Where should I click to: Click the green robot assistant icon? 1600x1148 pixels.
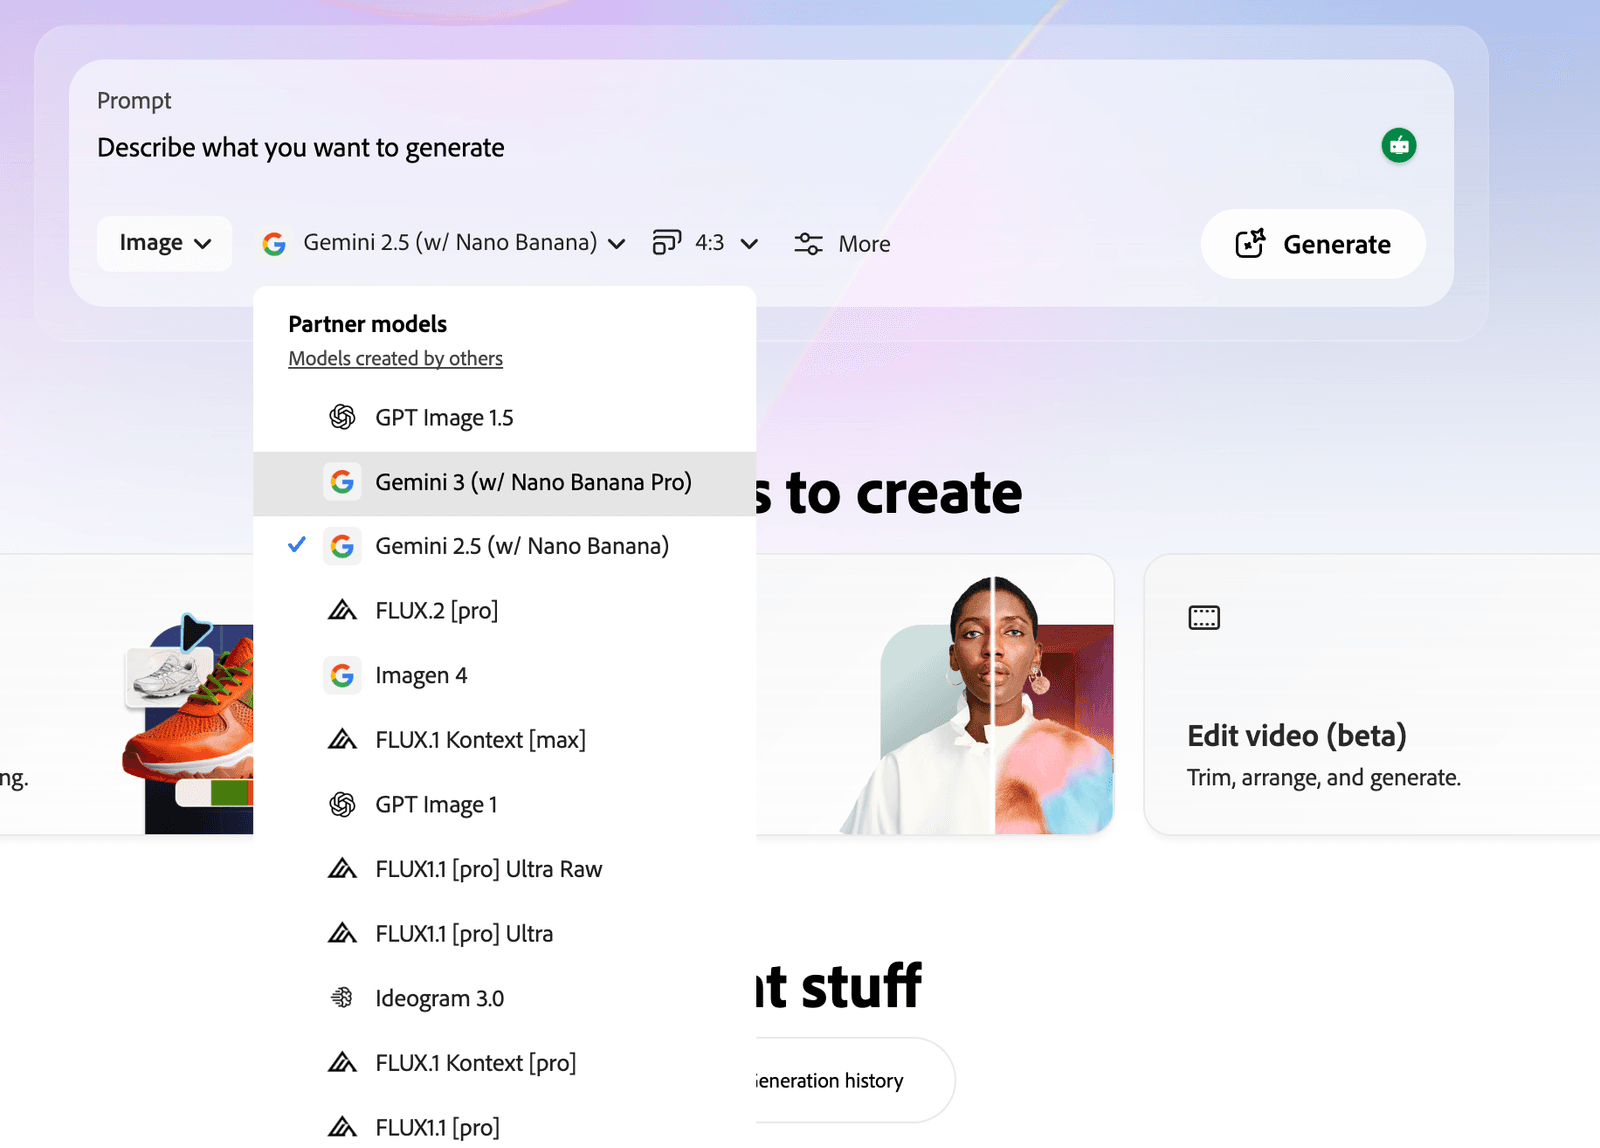click(x=1399, y=146)
